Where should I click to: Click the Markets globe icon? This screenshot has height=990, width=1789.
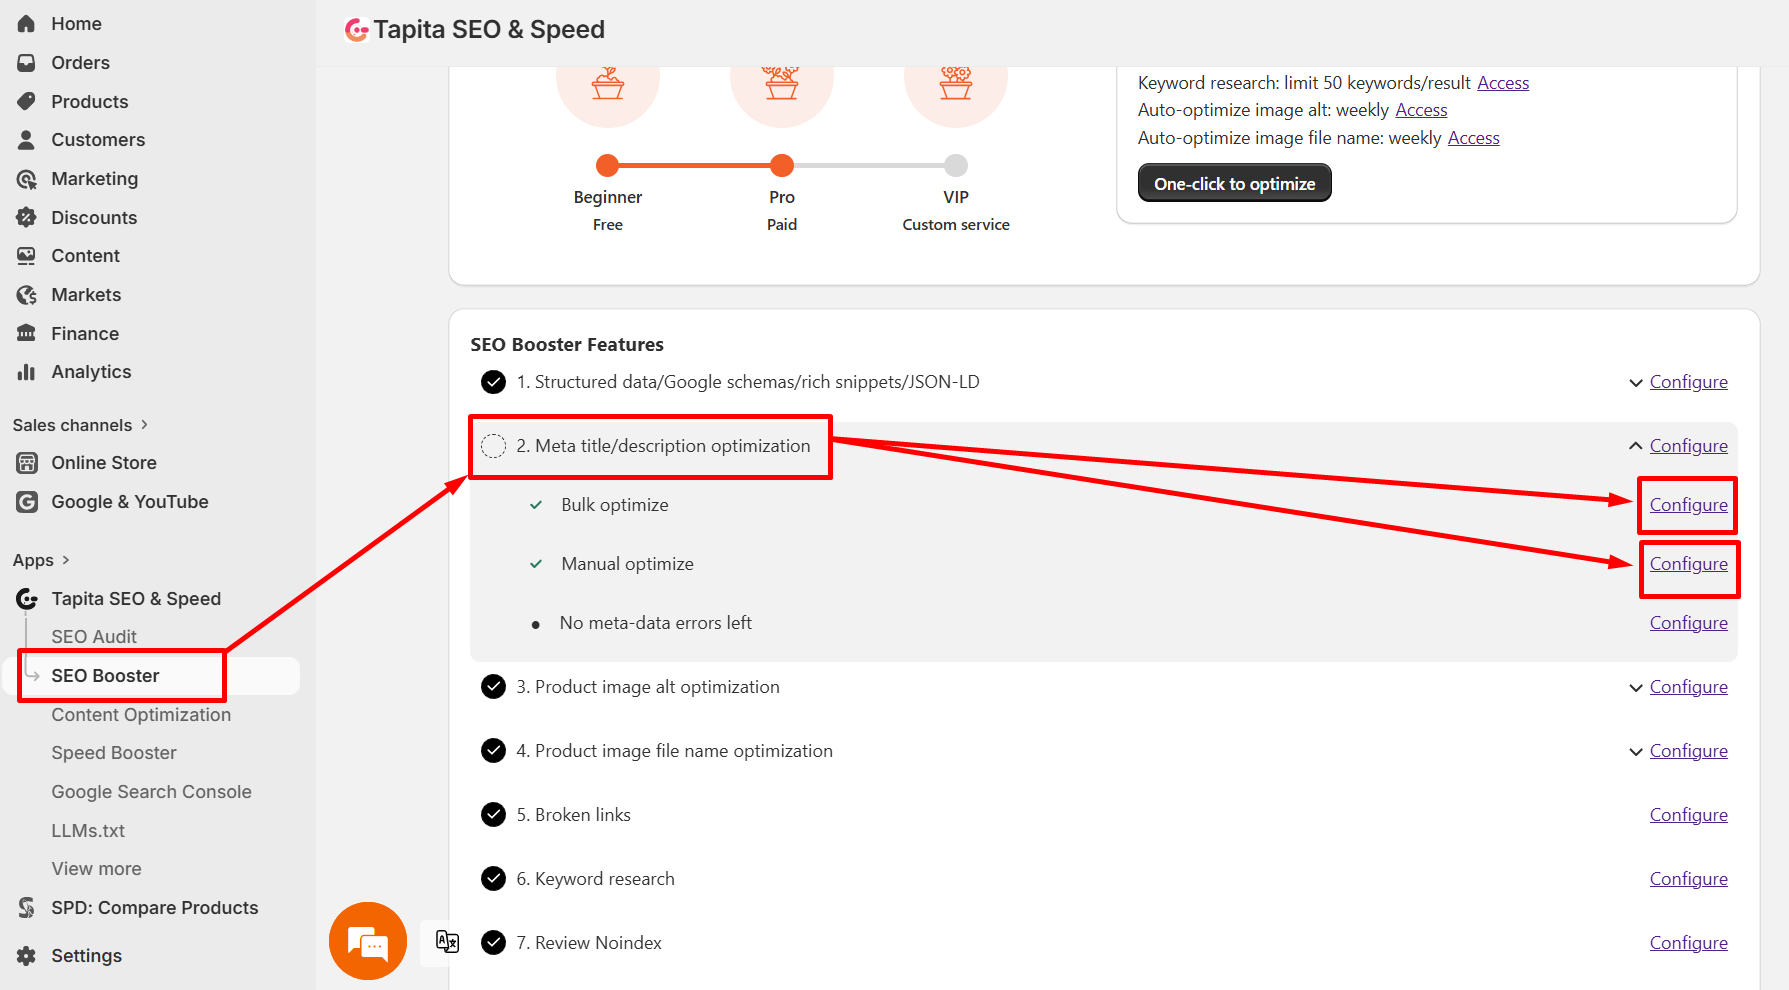tap(27, 295)
